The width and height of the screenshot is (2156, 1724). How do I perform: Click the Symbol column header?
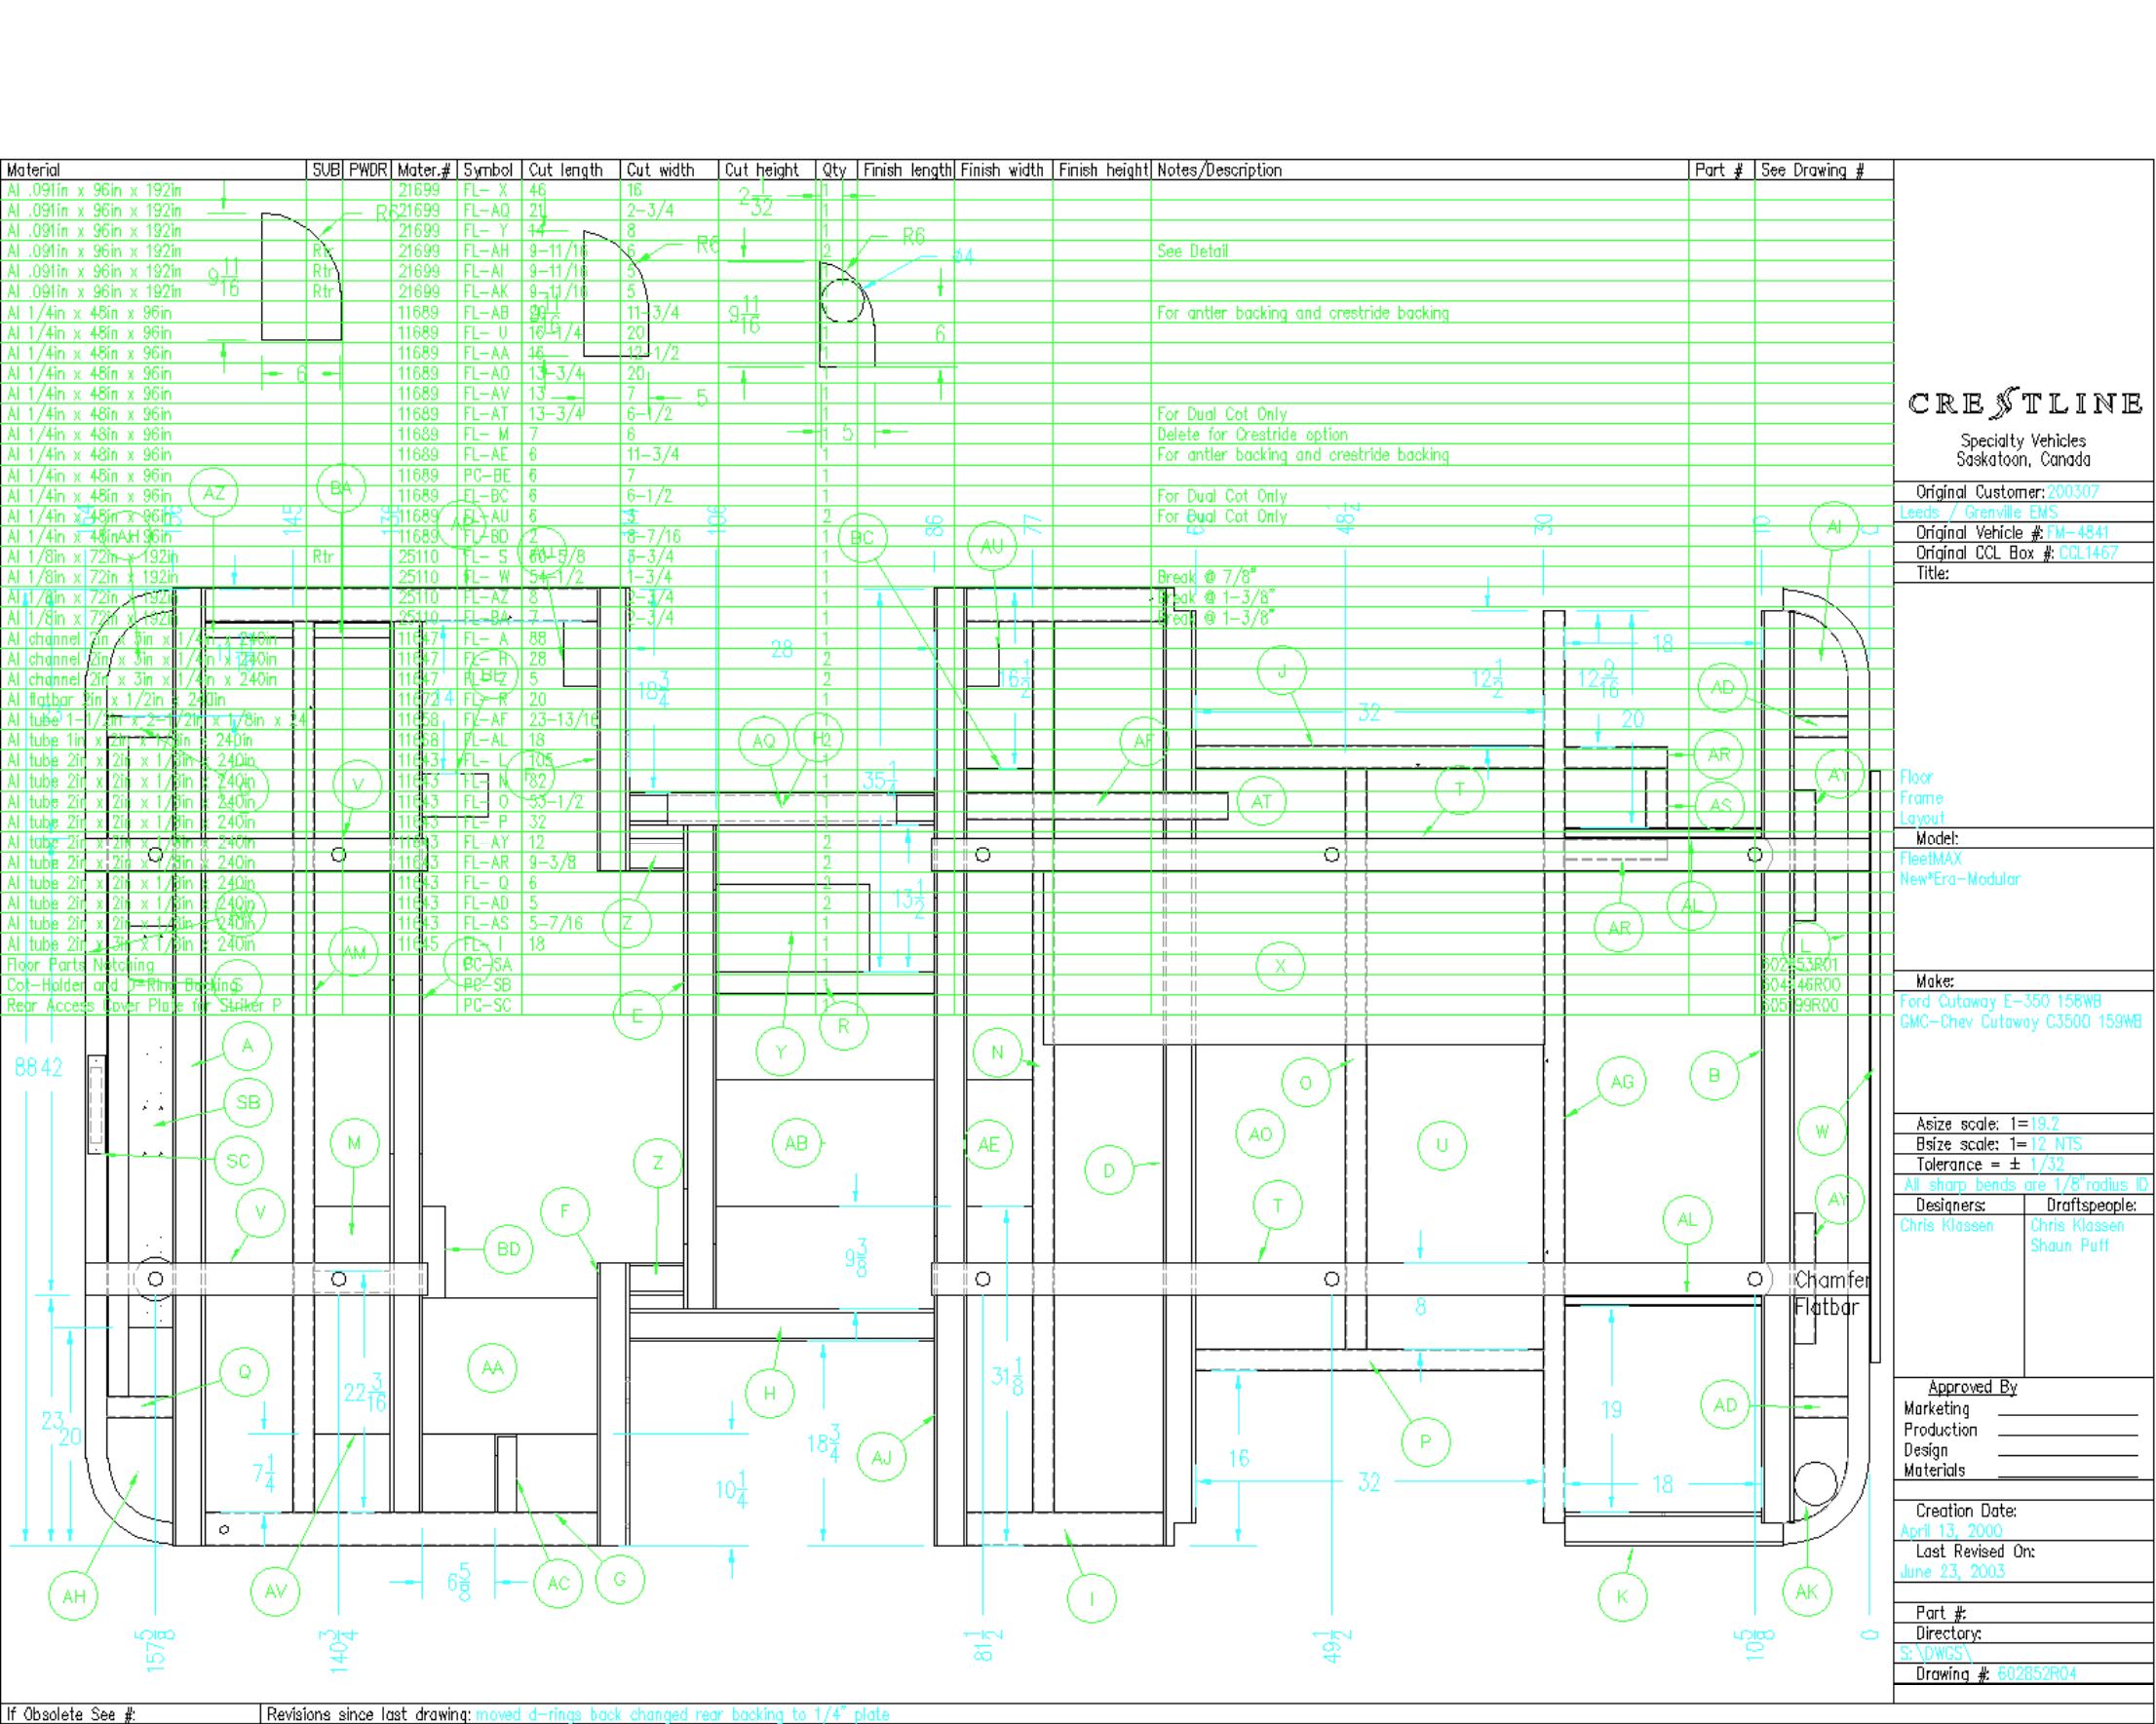coord(488,170)
